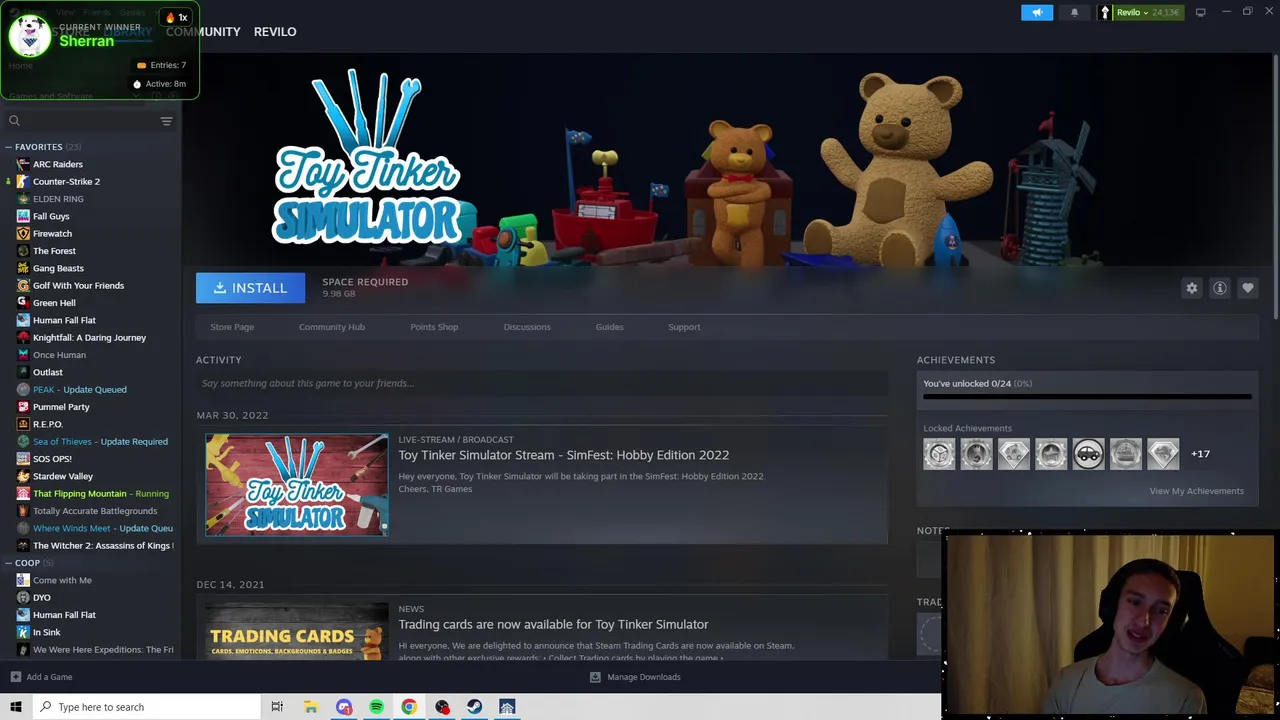Open the Store Page tab
This screenshot has height=720, width=1280.
[232, 327]
